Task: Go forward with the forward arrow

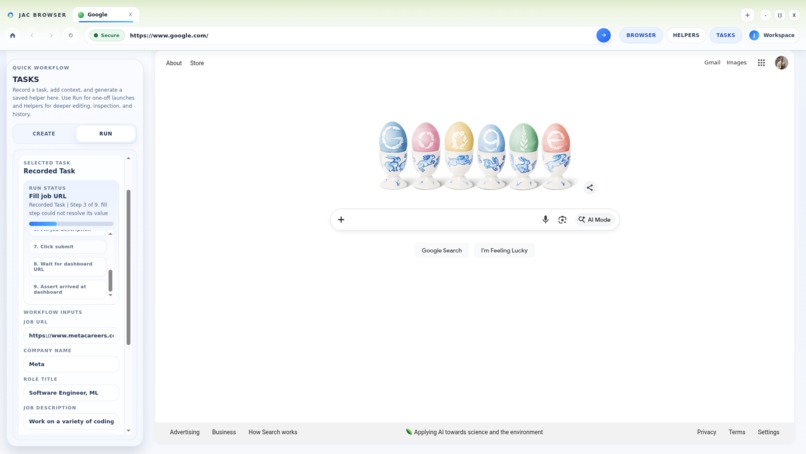Action: pyautogui.click(x=51, y=35)
